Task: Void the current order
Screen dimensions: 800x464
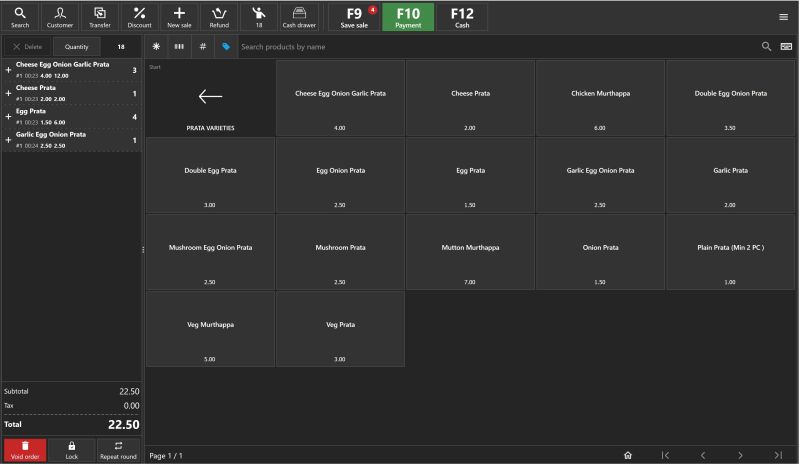Action: point(25,450)
